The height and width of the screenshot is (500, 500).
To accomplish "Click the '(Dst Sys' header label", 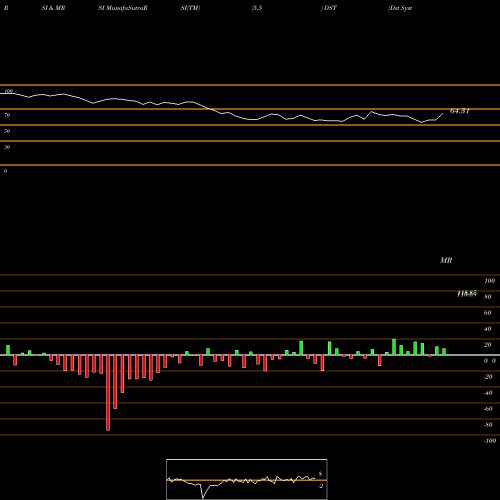I will pyautogui.click(x=400, y=8).
